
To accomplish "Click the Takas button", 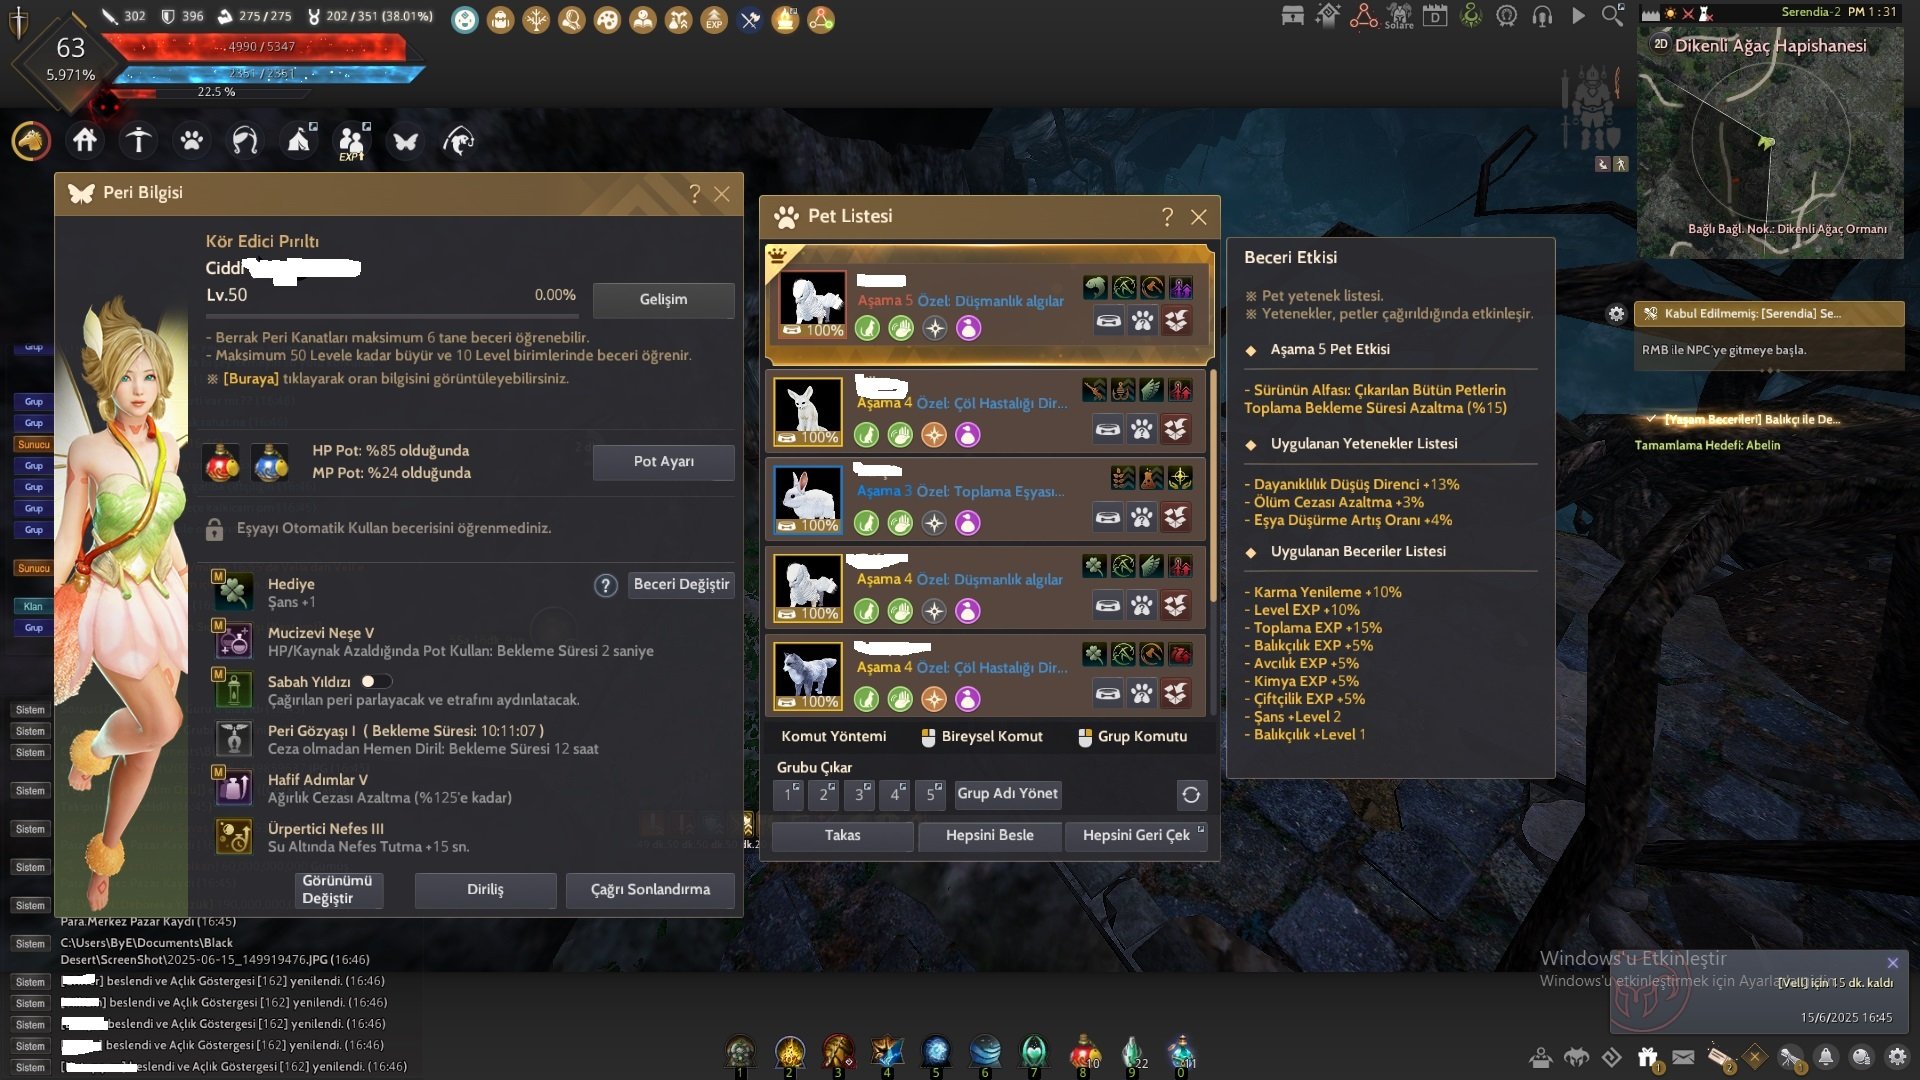I will [x=842, y=836].
